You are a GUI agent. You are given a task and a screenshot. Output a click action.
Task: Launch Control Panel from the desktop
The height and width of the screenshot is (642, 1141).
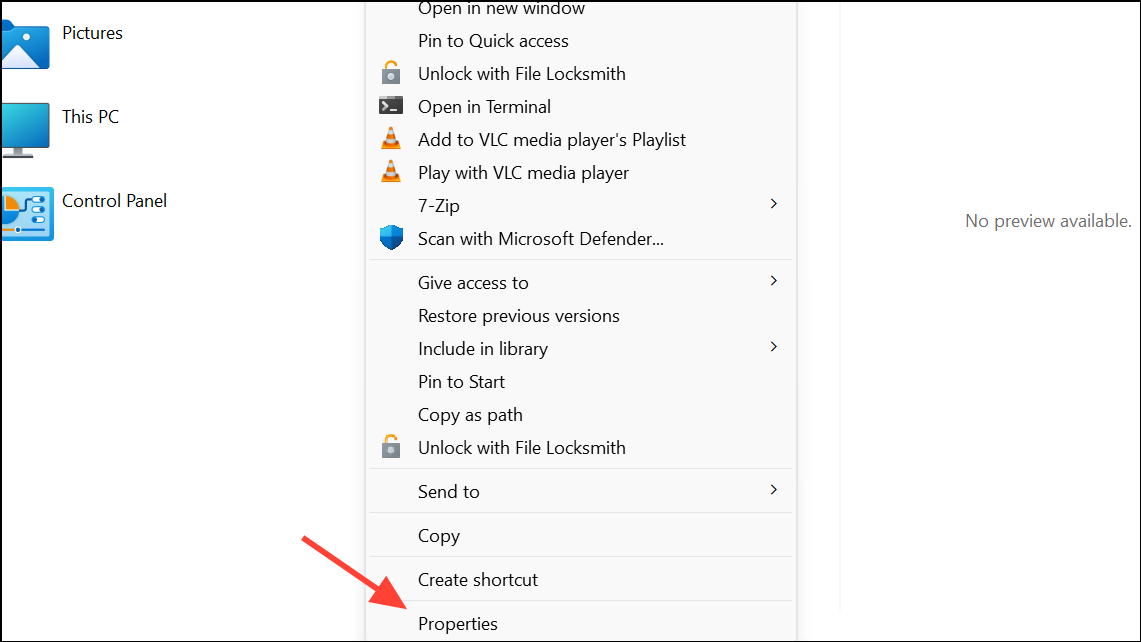coord(114,200)
